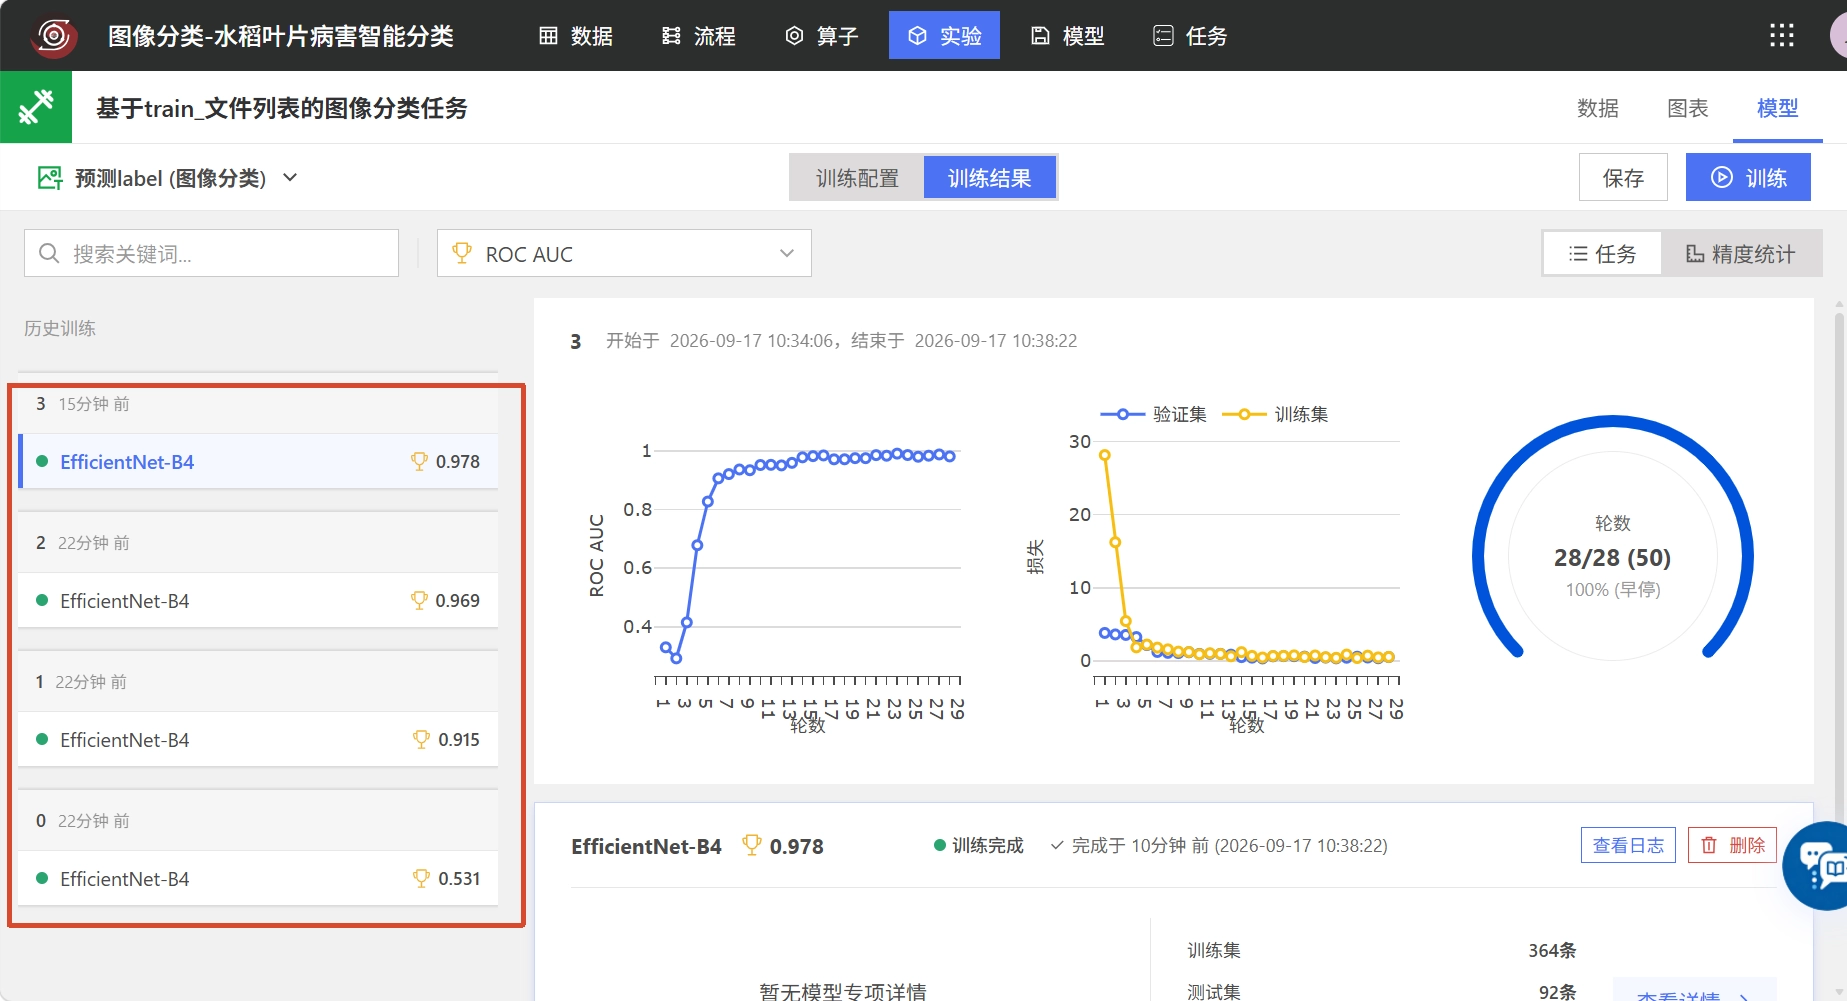Open the ROC AUC metric dropdown
Viewport: 1847px width, 1001px height.
(x=624, y=254)
